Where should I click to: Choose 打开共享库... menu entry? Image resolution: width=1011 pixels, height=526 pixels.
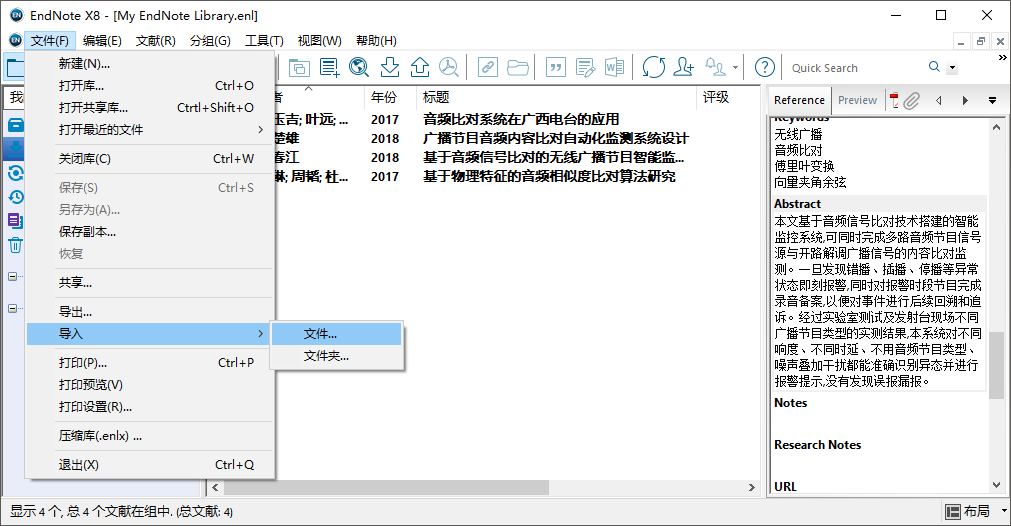[x=150, y=108]
